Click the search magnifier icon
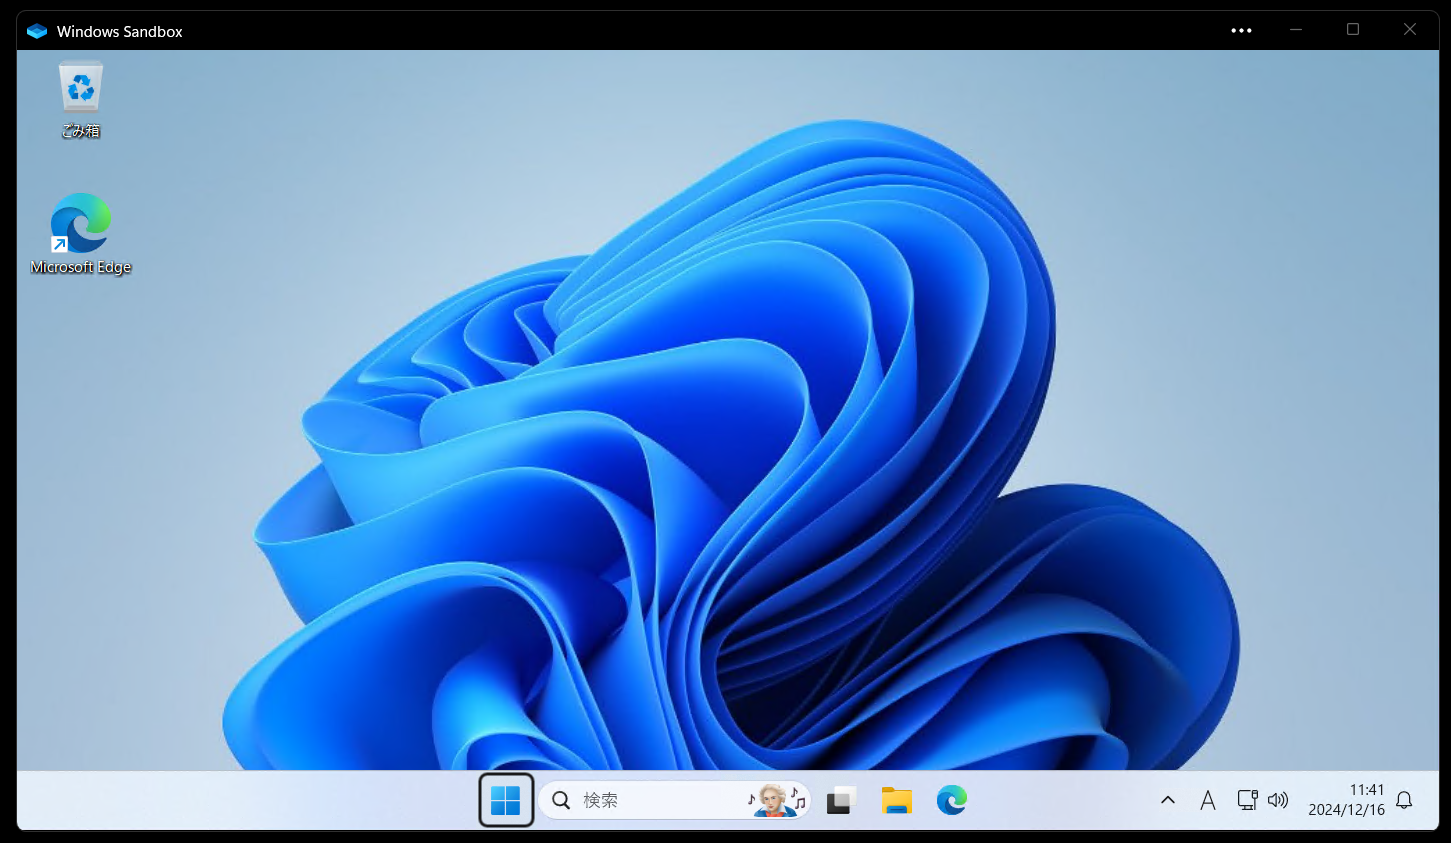 pos(560,799)
